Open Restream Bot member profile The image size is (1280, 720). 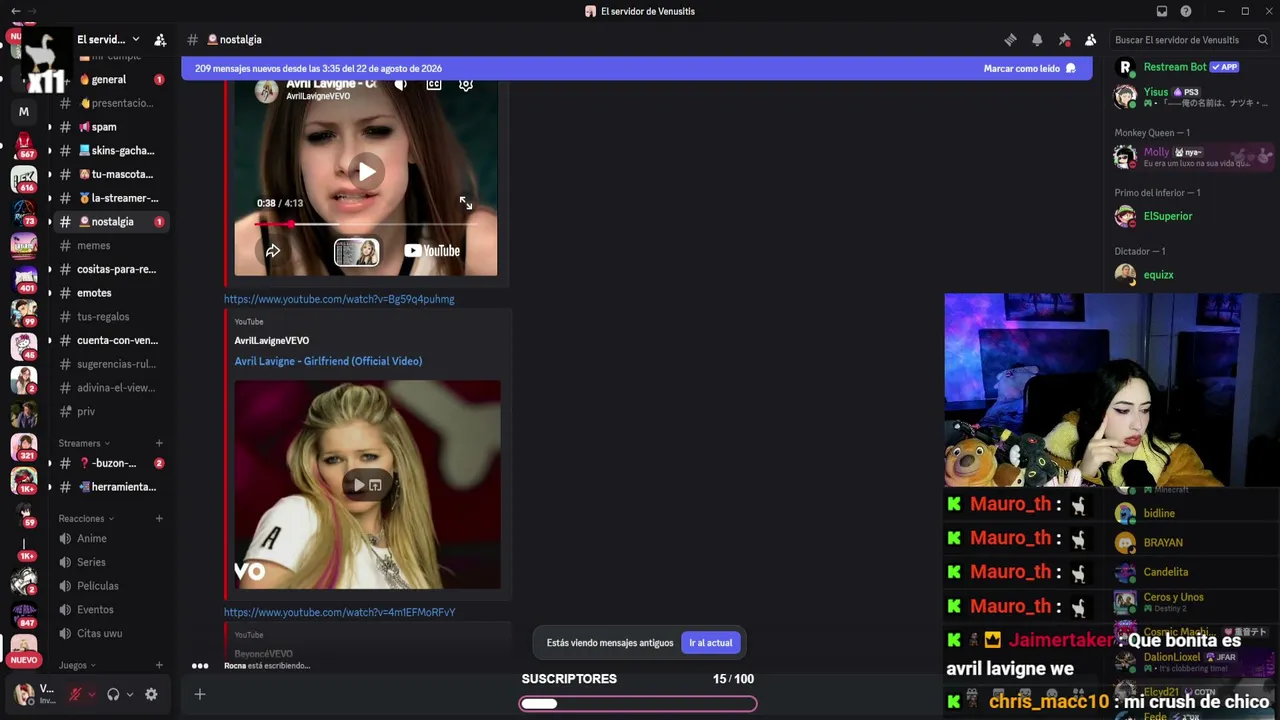point(1190,67)
